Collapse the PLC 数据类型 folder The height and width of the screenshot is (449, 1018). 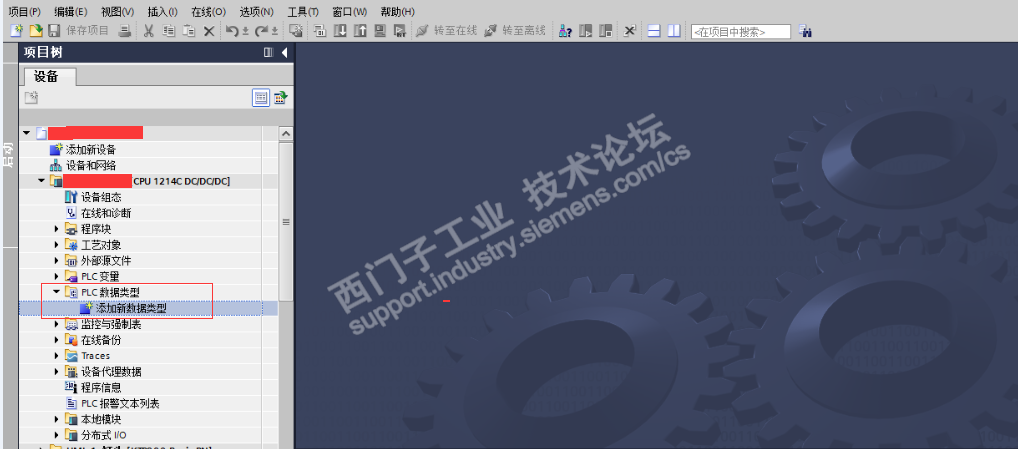pos(57,292)
